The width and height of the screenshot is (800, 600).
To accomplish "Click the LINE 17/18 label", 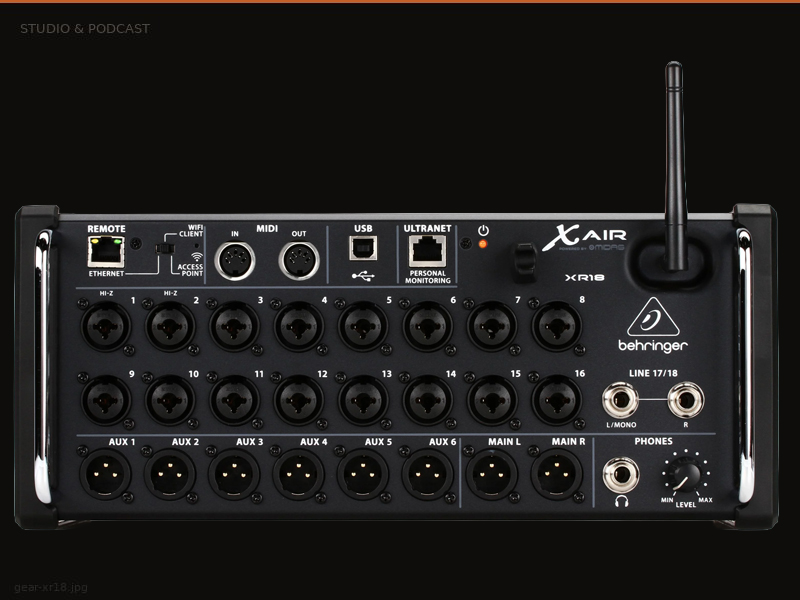I will tap(653, 373).
